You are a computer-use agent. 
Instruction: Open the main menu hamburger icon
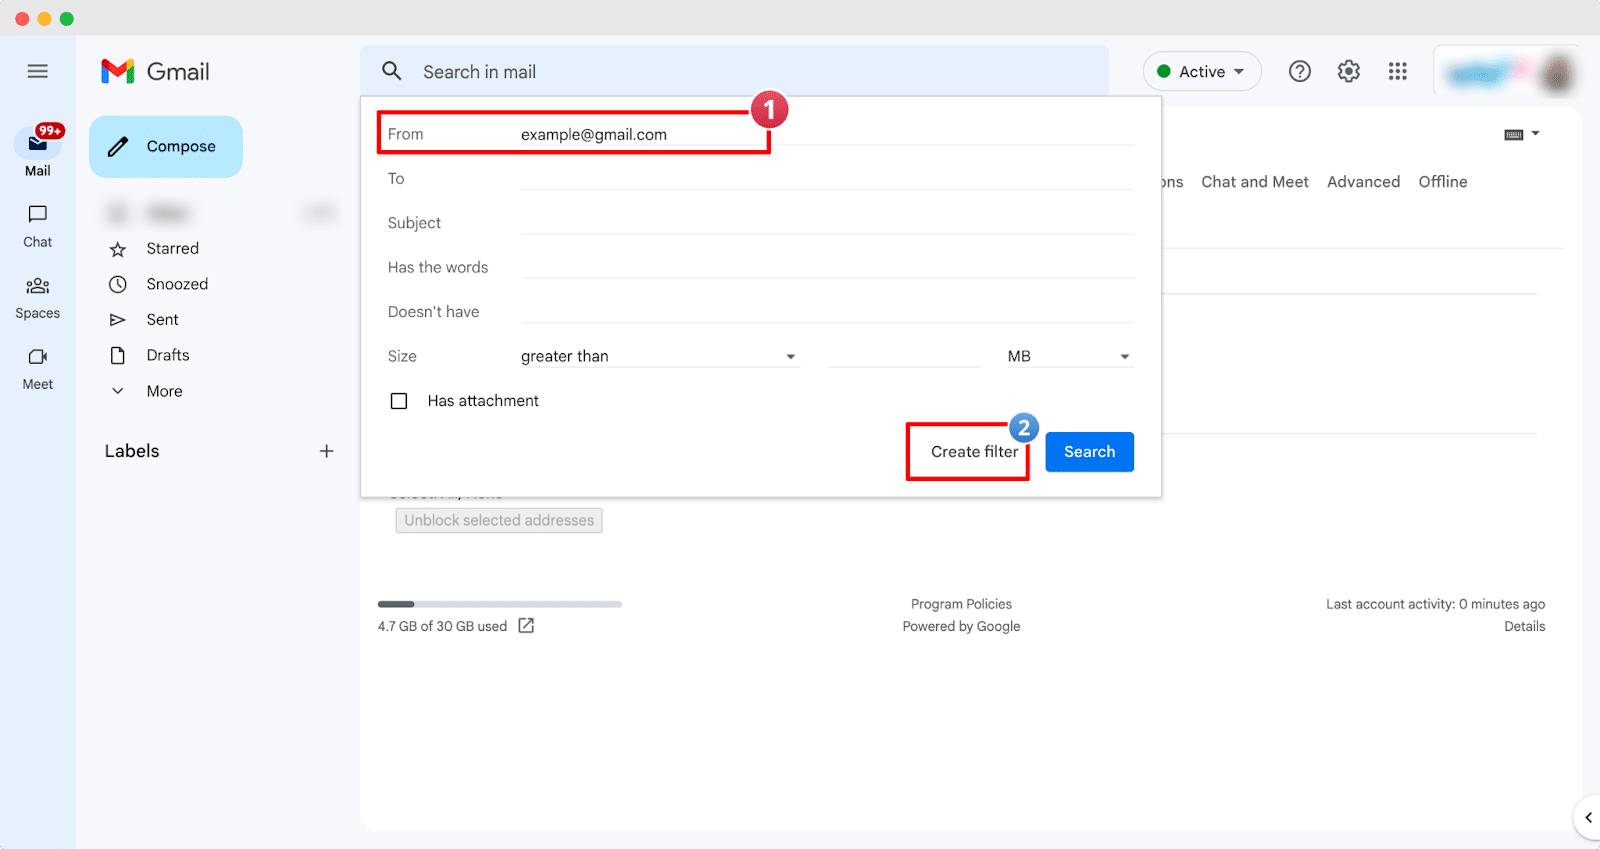tap(38, 71)
